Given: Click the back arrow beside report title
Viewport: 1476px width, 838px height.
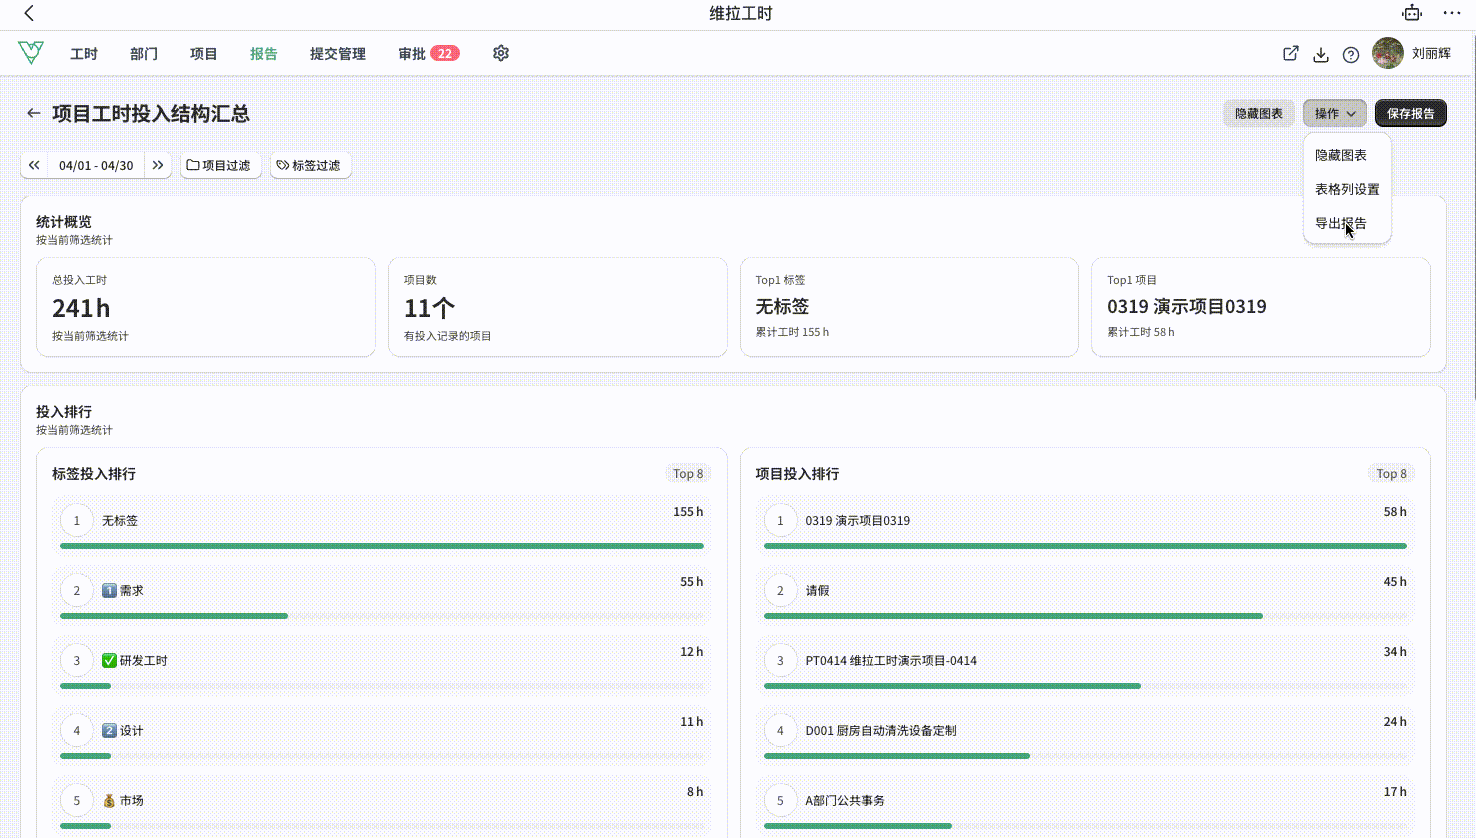Looking at the screenshot, I should [x=34, y=113].
